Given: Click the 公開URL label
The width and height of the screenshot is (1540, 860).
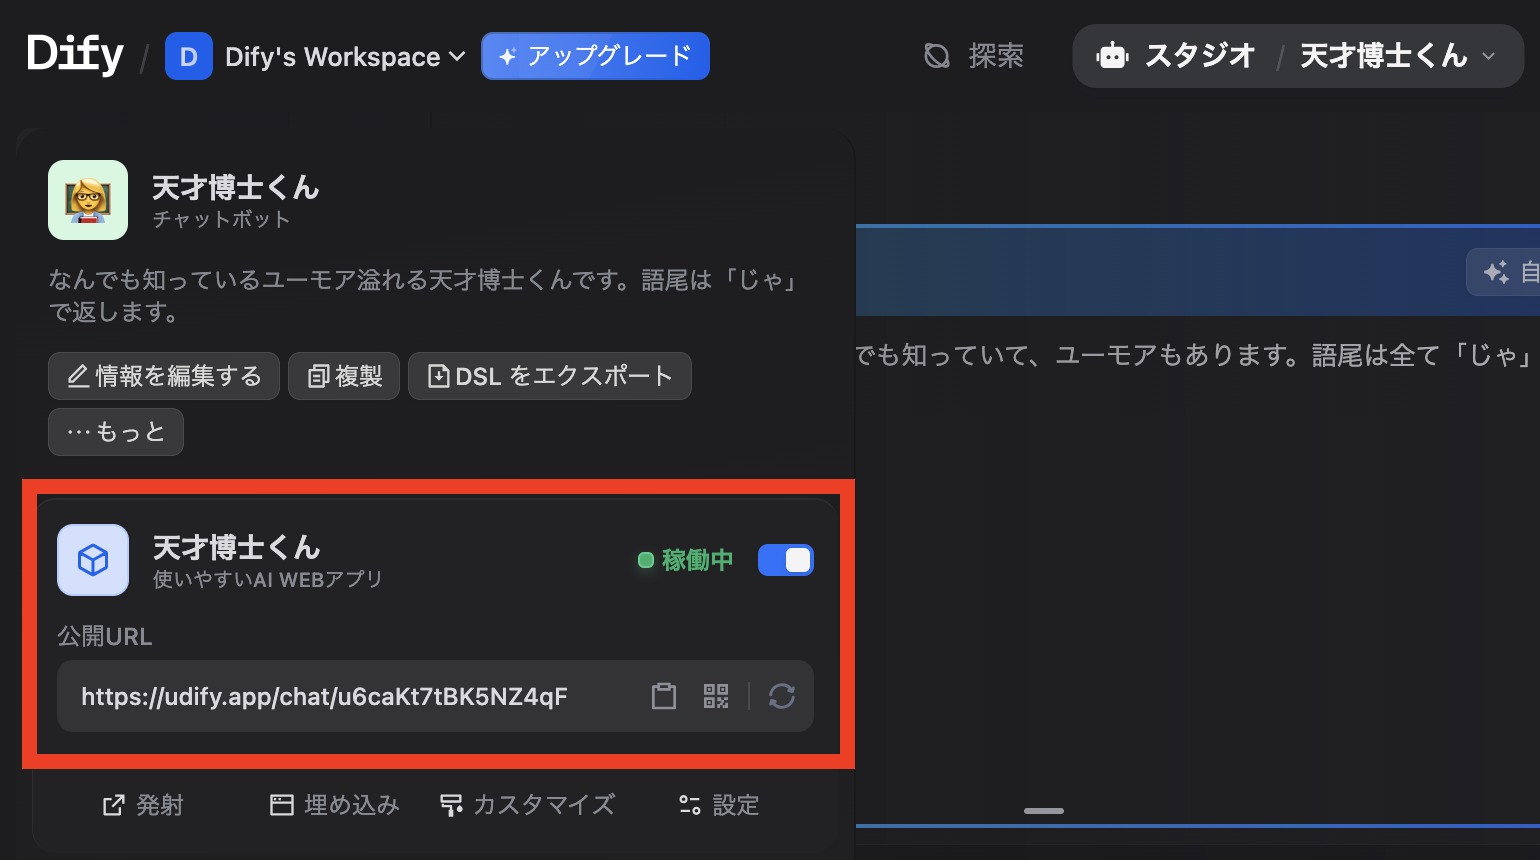Looking at the screenshot, I should pyautogui.click(x=105, y=636).
